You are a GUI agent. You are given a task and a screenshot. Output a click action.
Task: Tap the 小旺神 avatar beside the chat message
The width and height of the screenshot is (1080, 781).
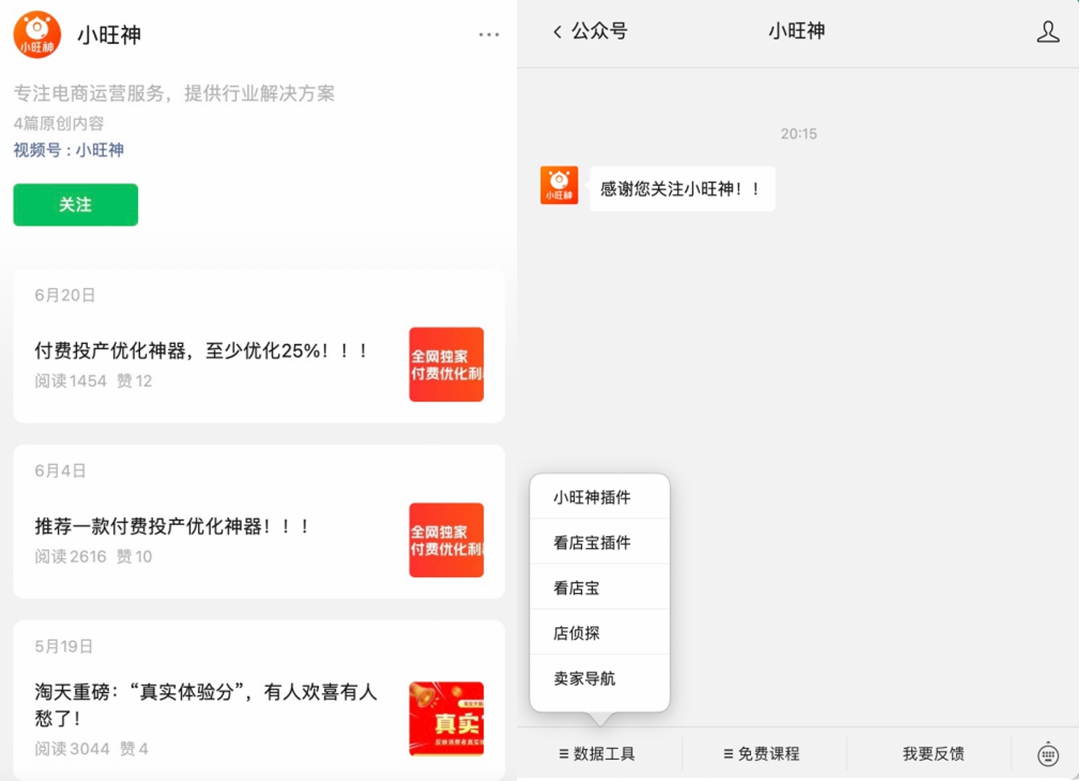point(559,185)
